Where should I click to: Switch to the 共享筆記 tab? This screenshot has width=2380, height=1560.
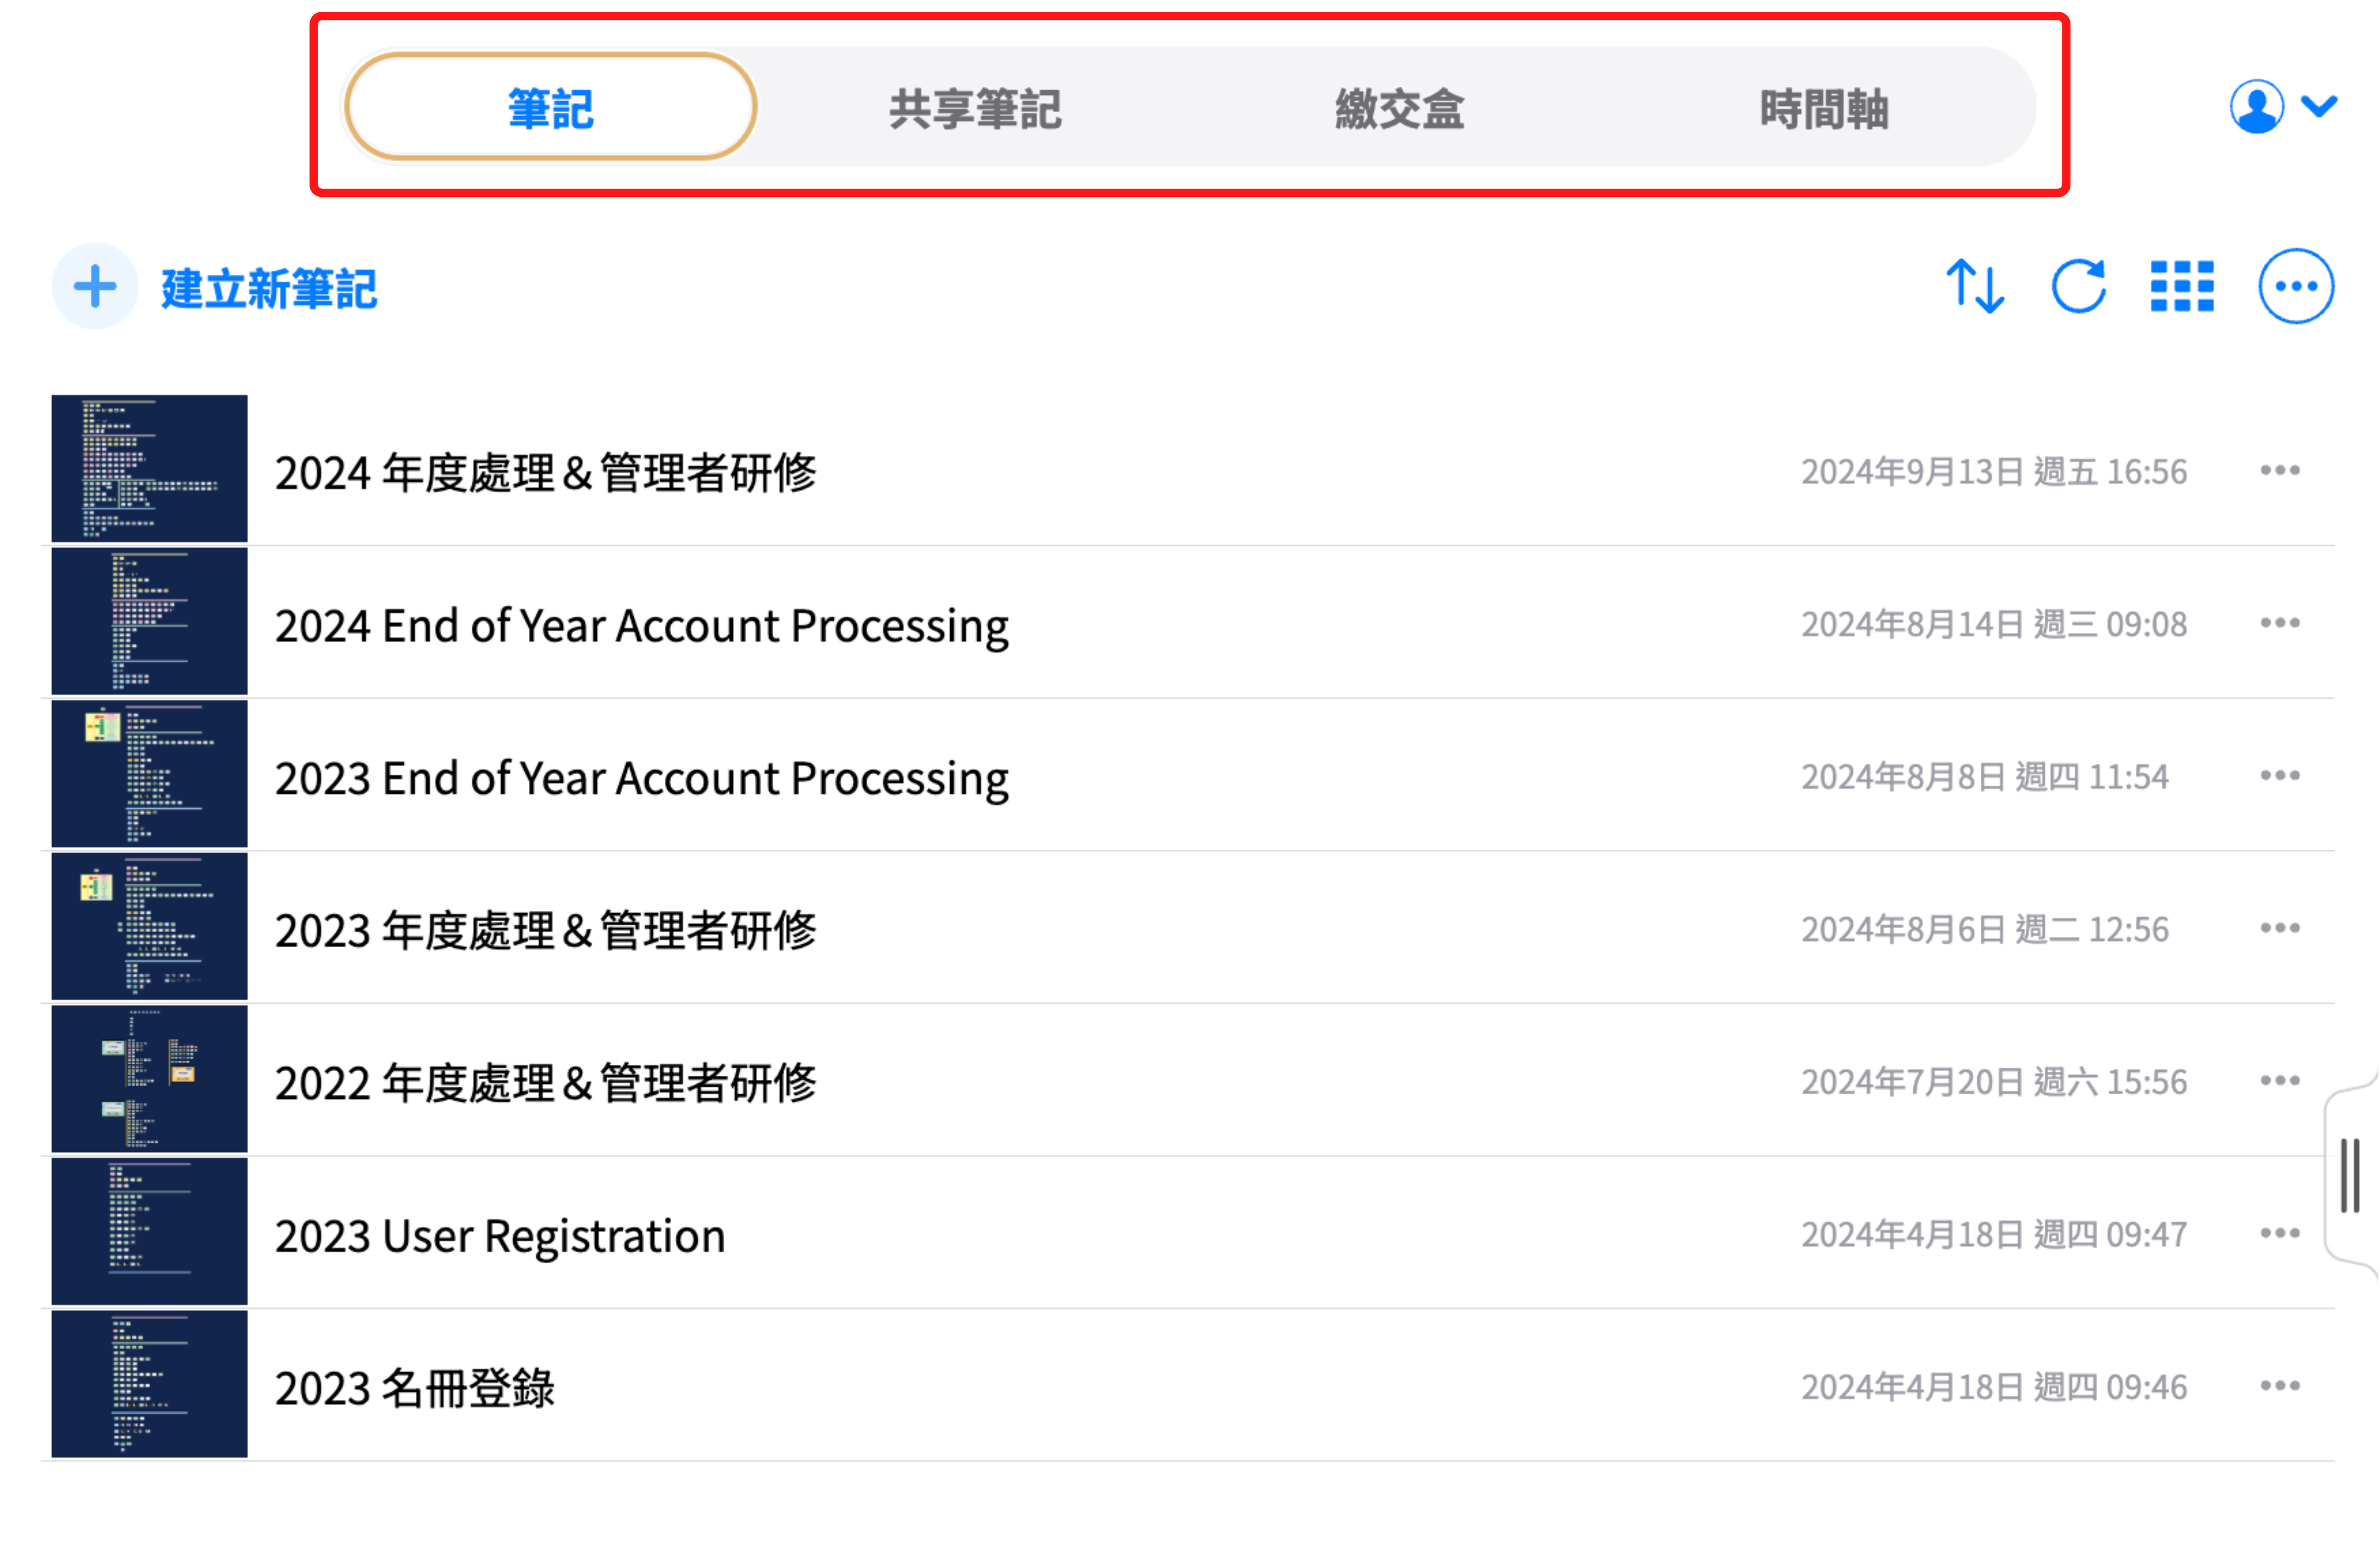pyautogui.click(x=975, y=108)
